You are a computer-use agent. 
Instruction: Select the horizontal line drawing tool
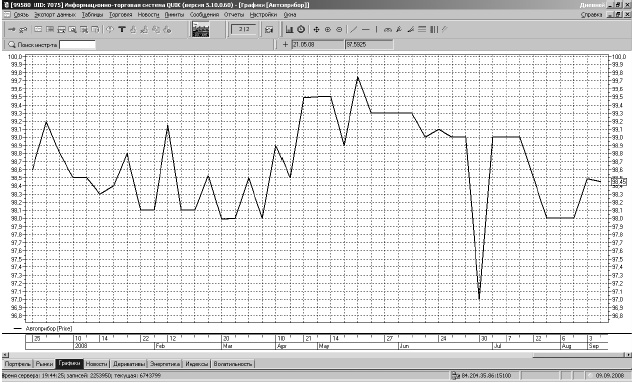tap(365, 30)
